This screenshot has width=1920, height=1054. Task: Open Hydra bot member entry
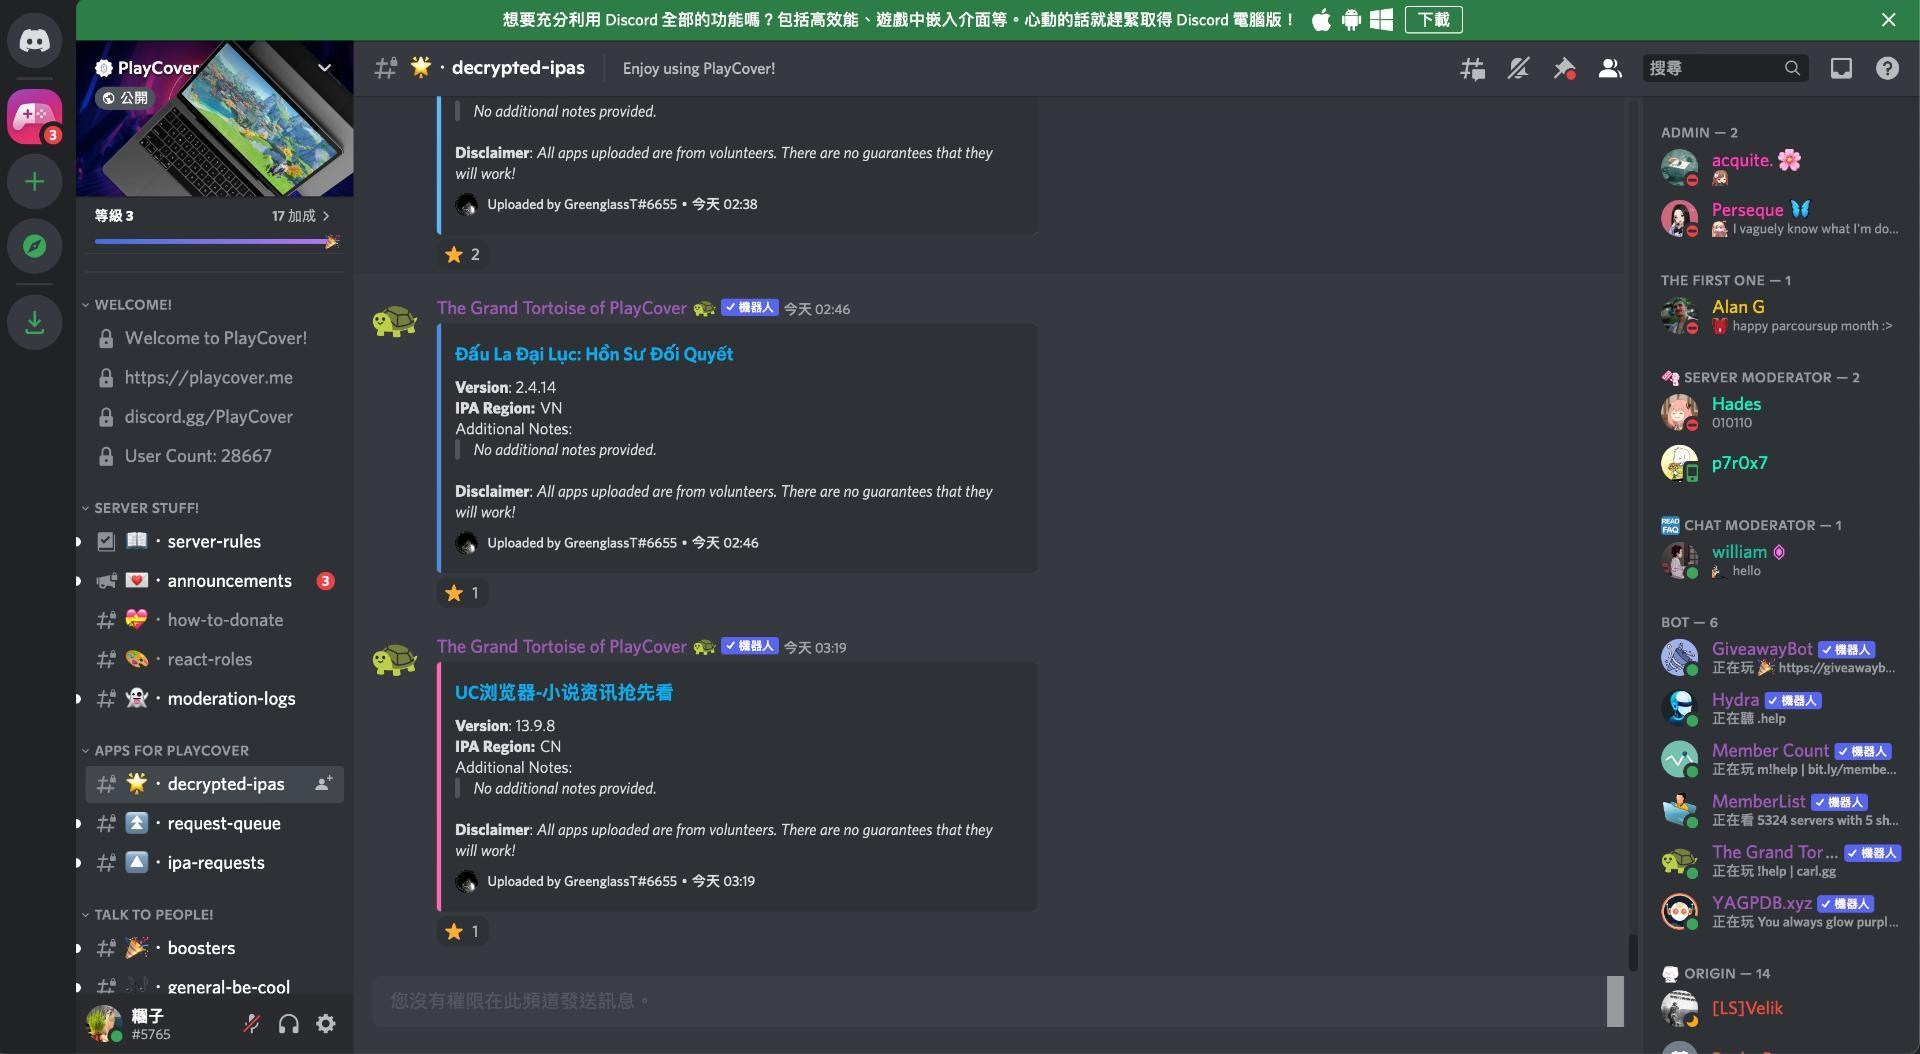1780,708
